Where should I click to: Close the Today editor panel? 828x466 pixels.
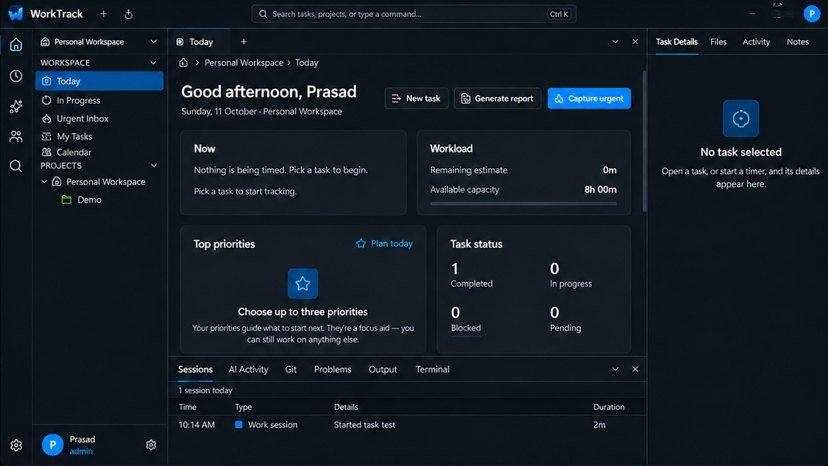point(635,42)
